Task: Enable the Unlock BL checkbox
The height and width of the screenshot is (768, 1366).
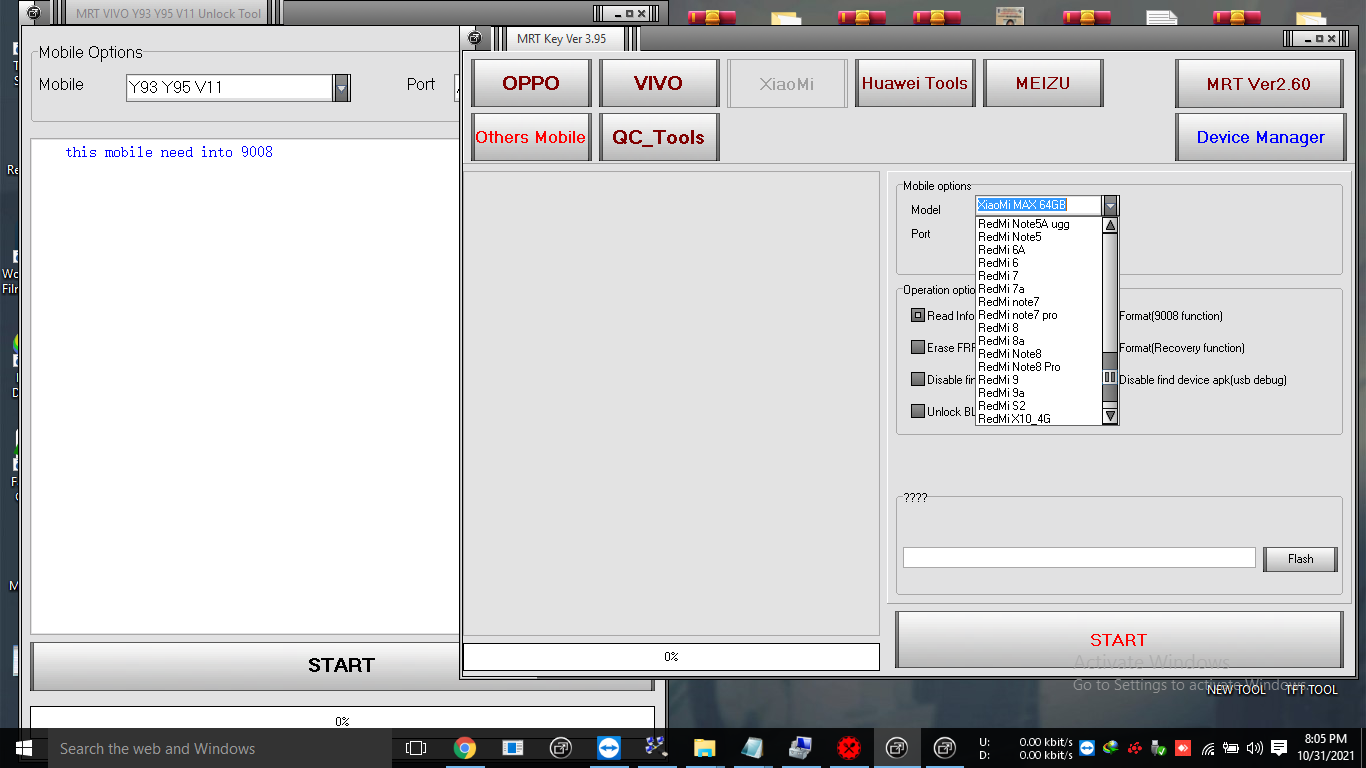Action: tap(918, 411)
